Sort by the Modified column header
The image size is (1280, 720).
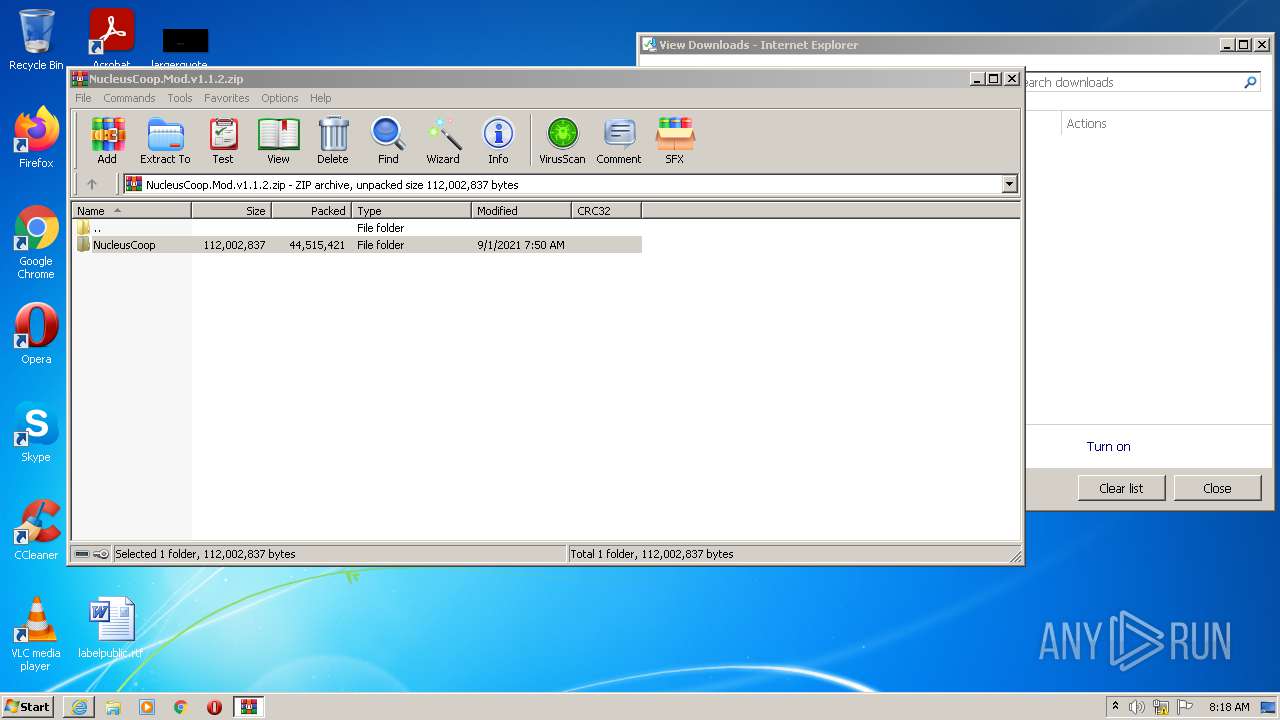point(521,211)
